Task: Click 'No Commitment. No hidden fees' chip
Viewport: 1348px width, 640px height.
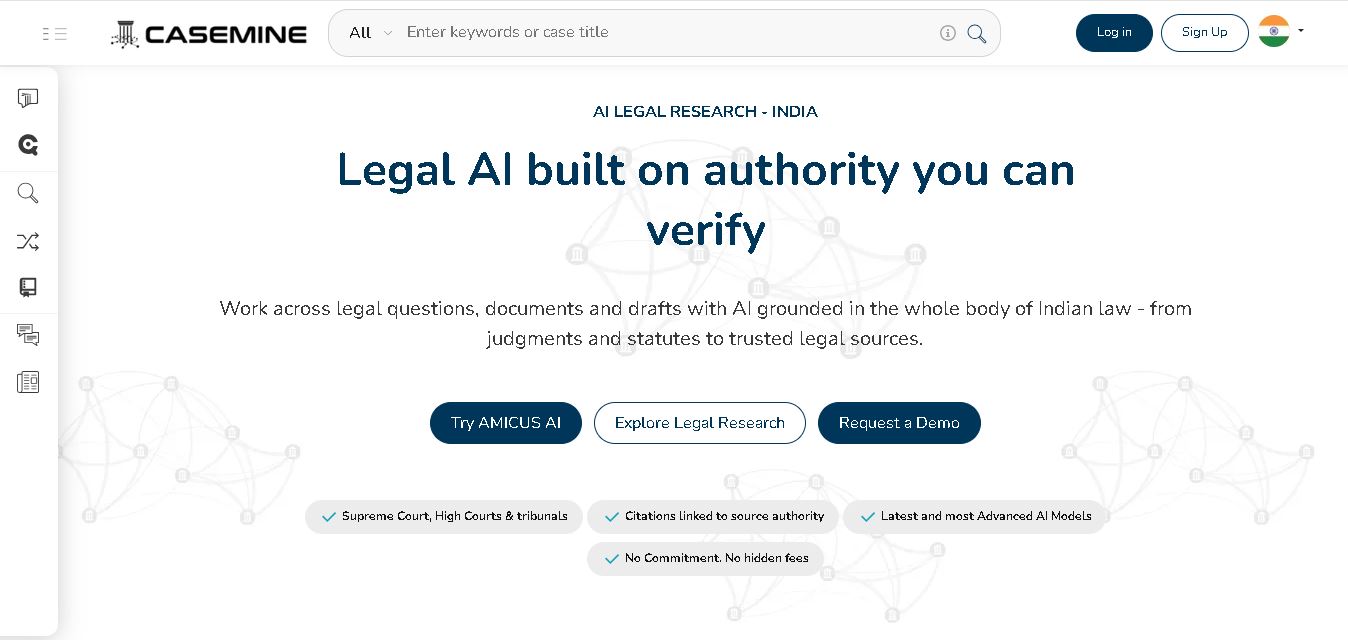Action: pos(706,559)
